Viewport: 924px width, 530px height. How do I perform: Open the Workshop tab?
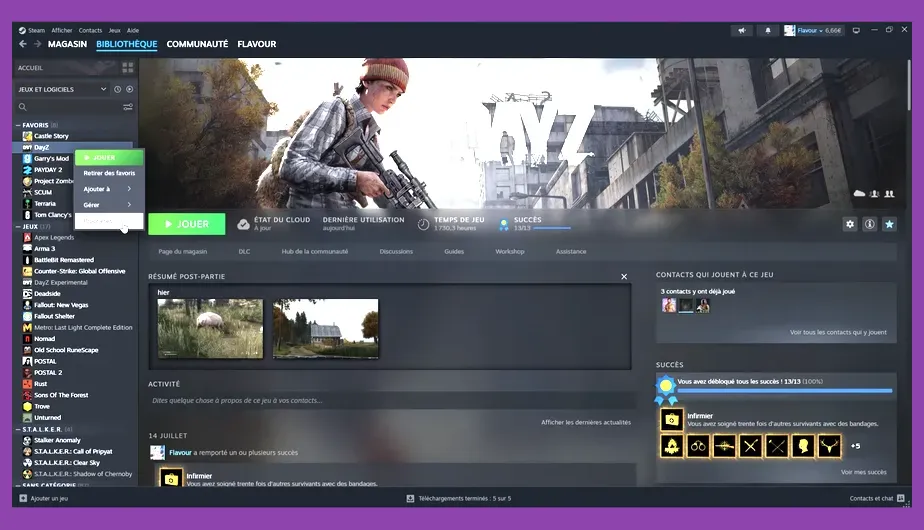pyautogui.click(x=510, y=251)
